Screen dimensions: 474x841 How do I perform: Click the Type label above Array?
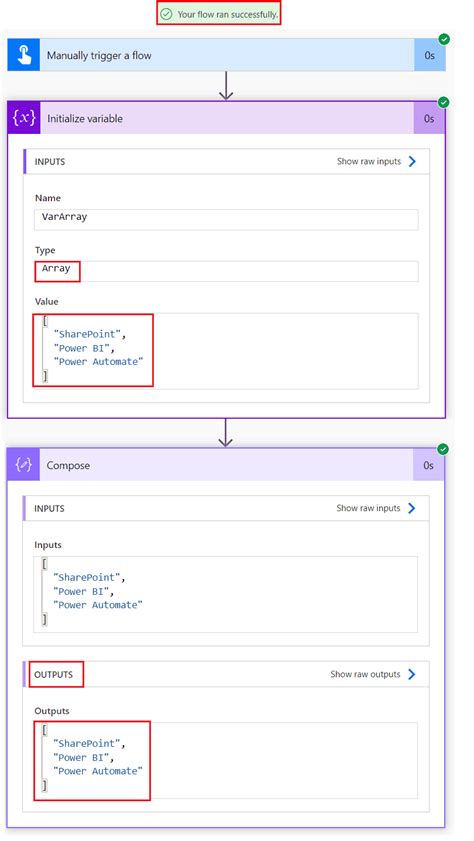(45, 250)
